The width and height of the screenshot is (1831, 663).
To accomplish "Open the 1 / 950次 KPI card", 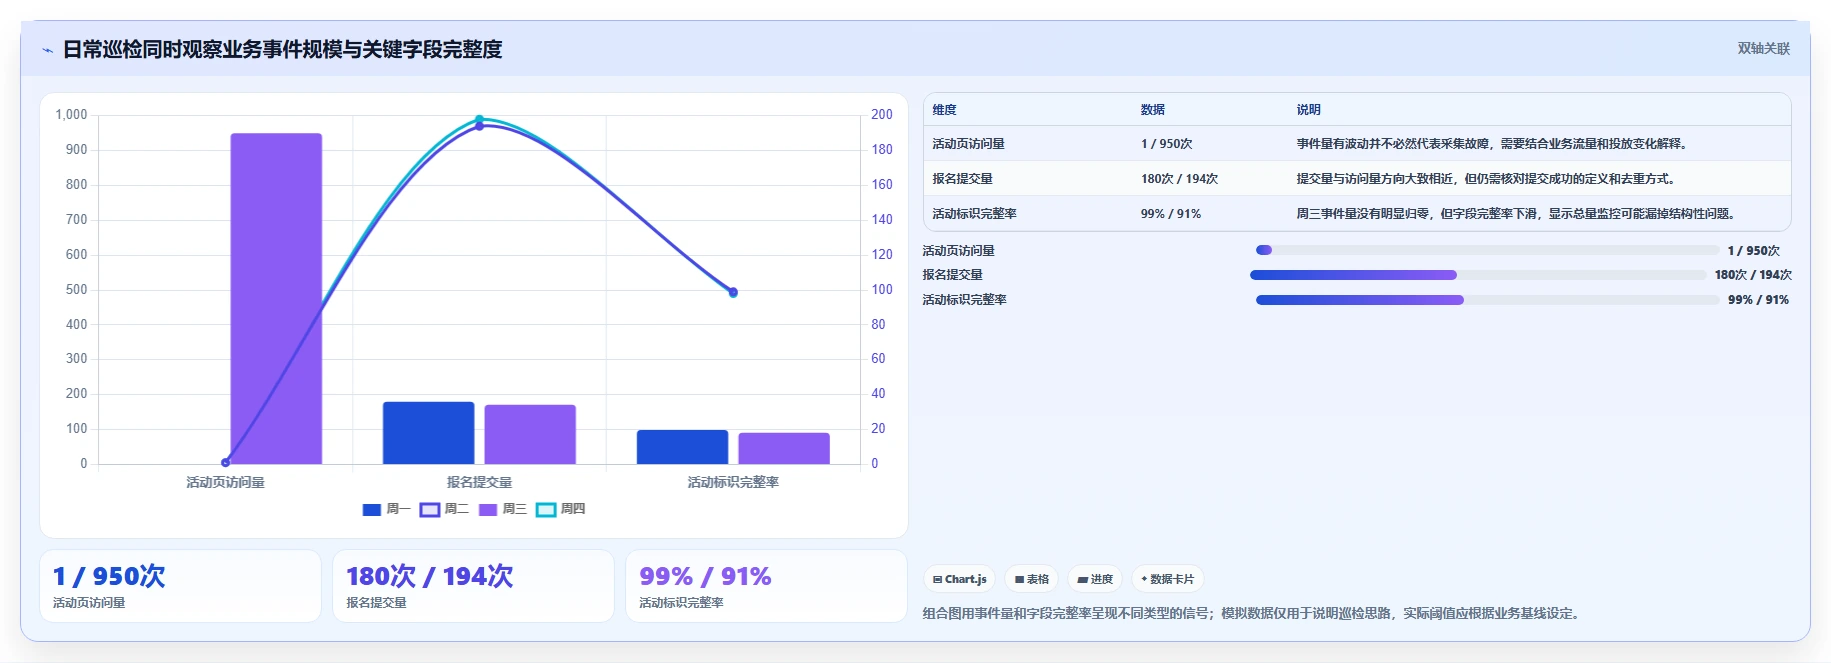I will click(180, 586).
